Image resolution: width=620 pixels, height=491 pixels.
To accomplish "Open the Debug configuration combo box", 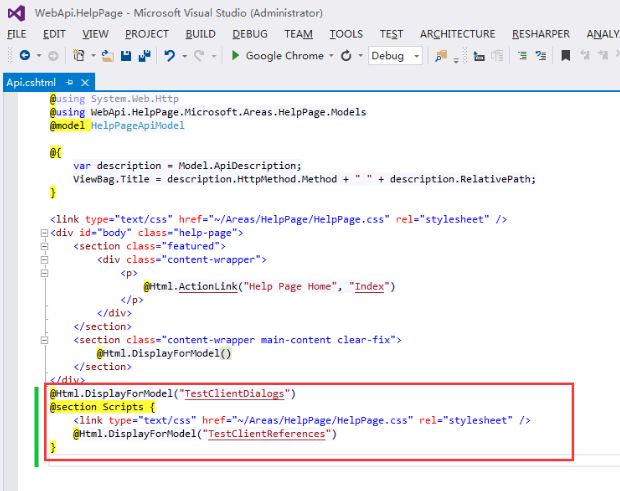I will [395, 56].
